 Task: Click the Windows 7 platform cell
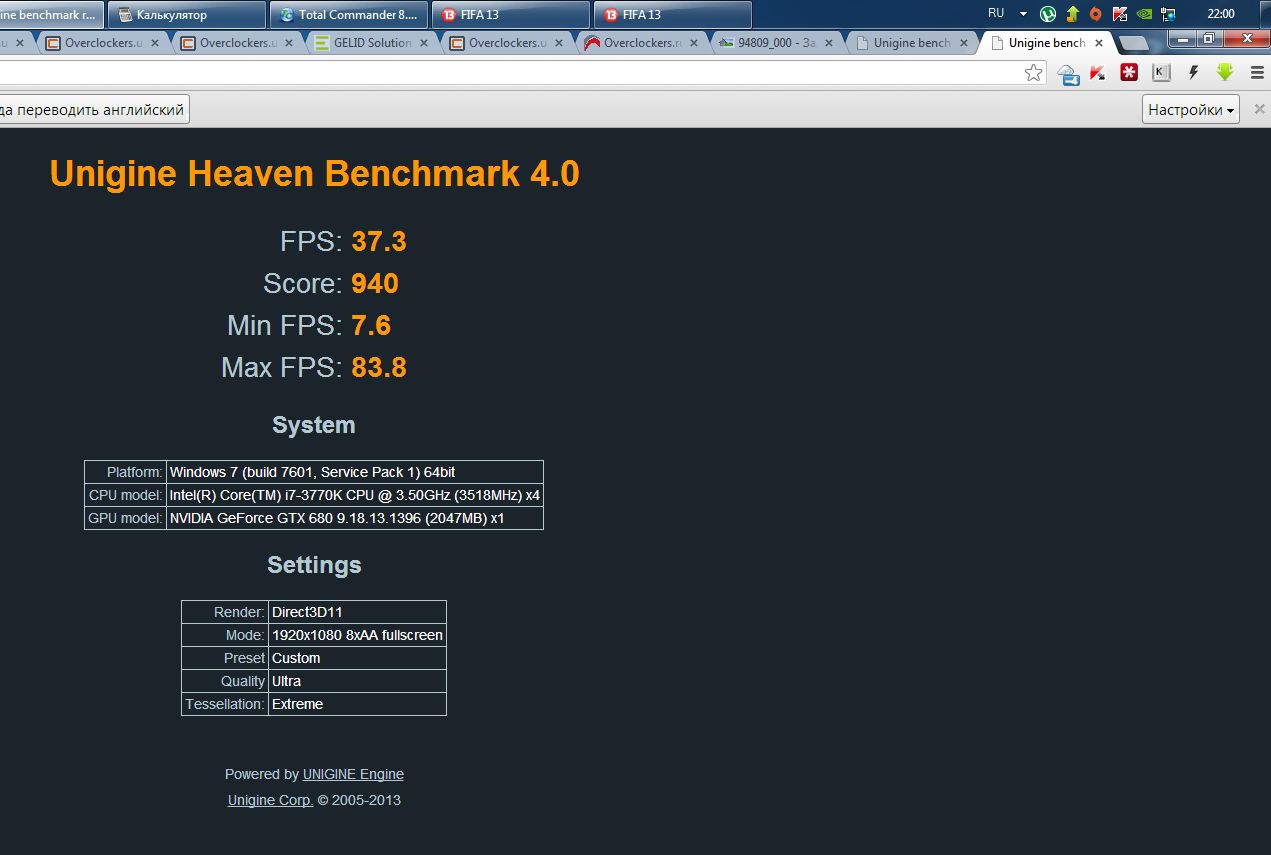(355, 472)
